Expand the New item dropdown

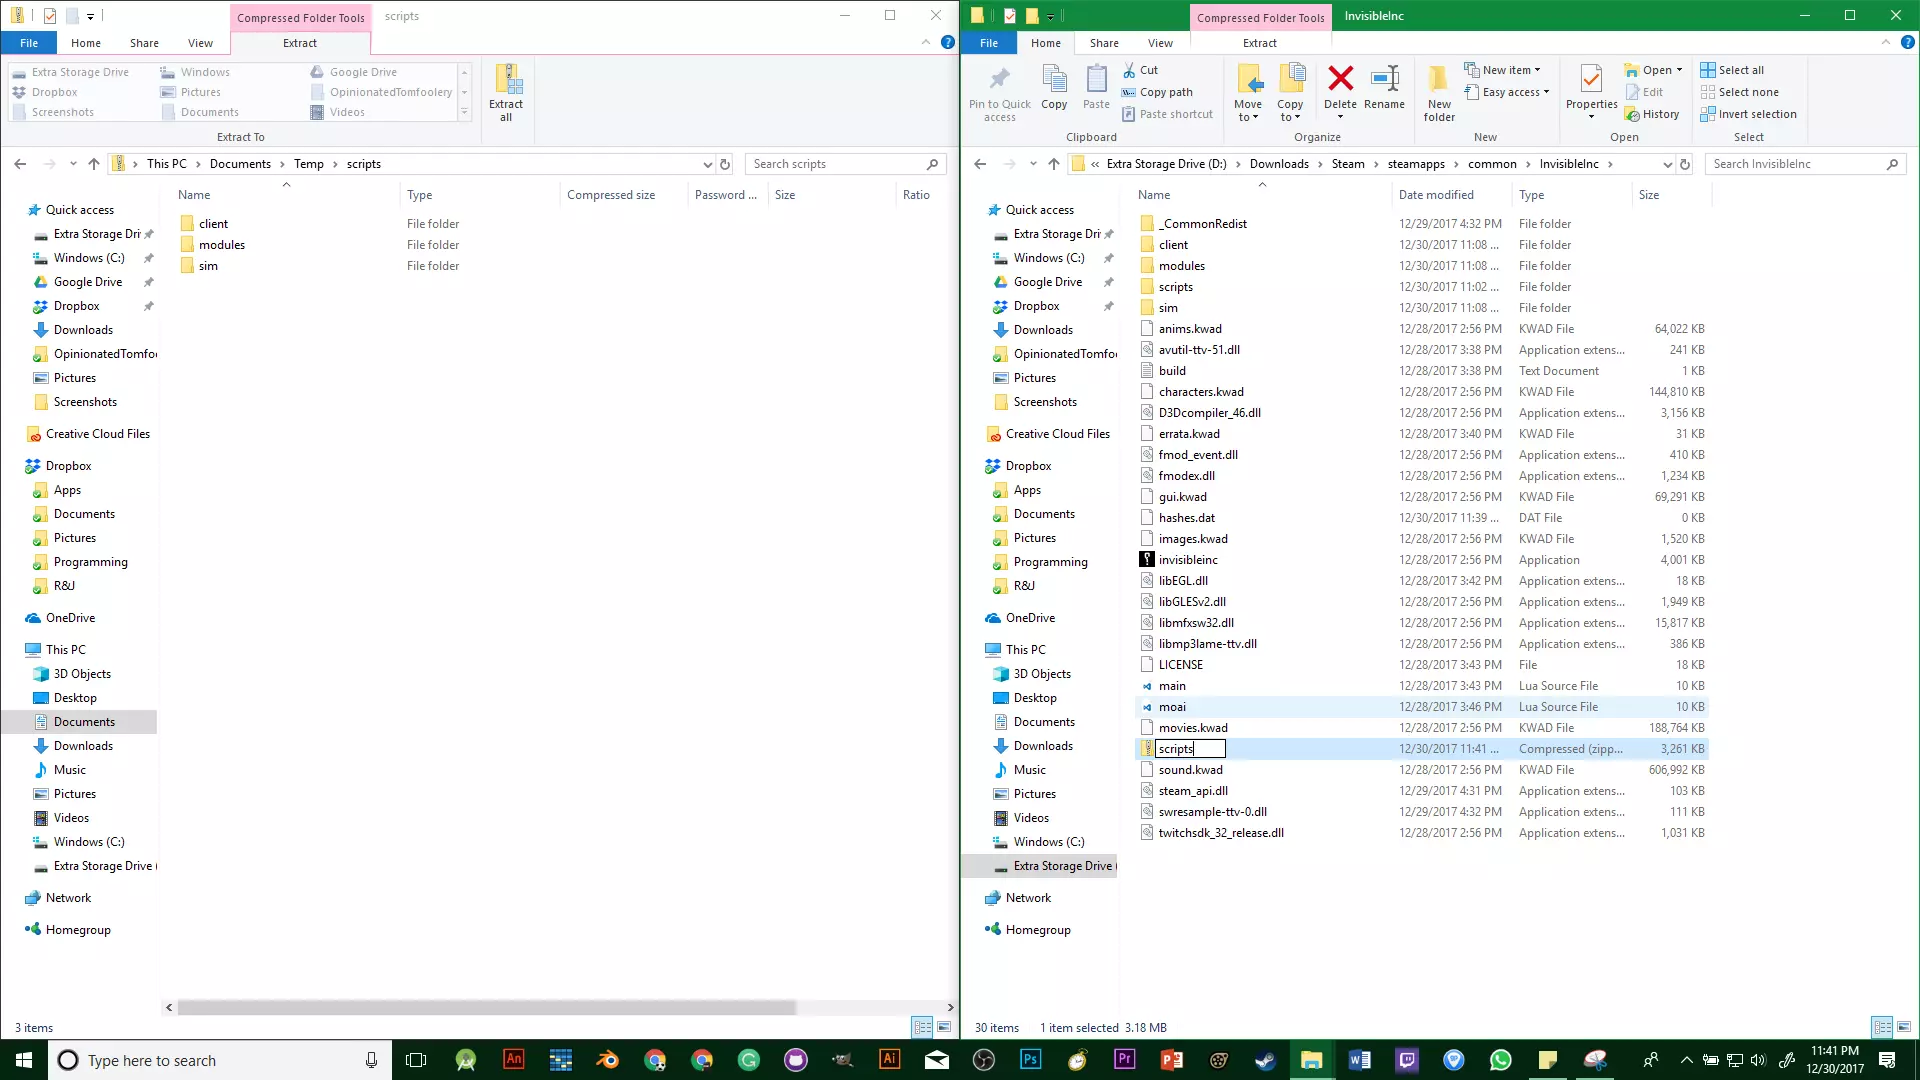click(x=1503, y=70)
